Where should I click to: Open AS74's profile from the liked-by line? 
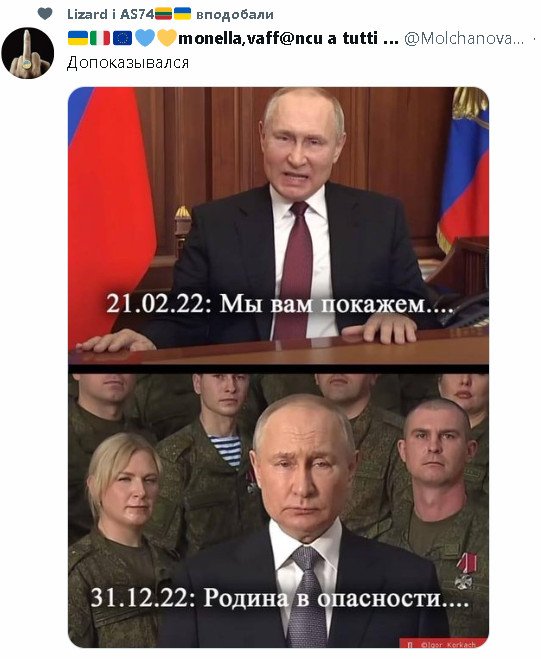137,14
